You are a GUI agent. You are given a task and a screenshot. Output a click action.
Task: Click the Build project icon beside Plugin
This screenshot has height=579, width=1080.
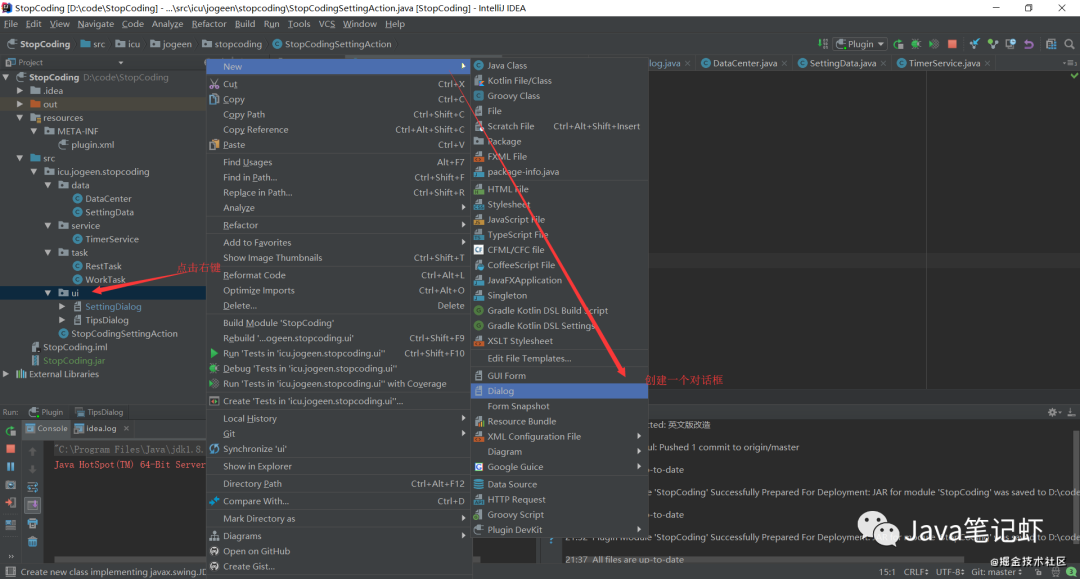[823, 44]
